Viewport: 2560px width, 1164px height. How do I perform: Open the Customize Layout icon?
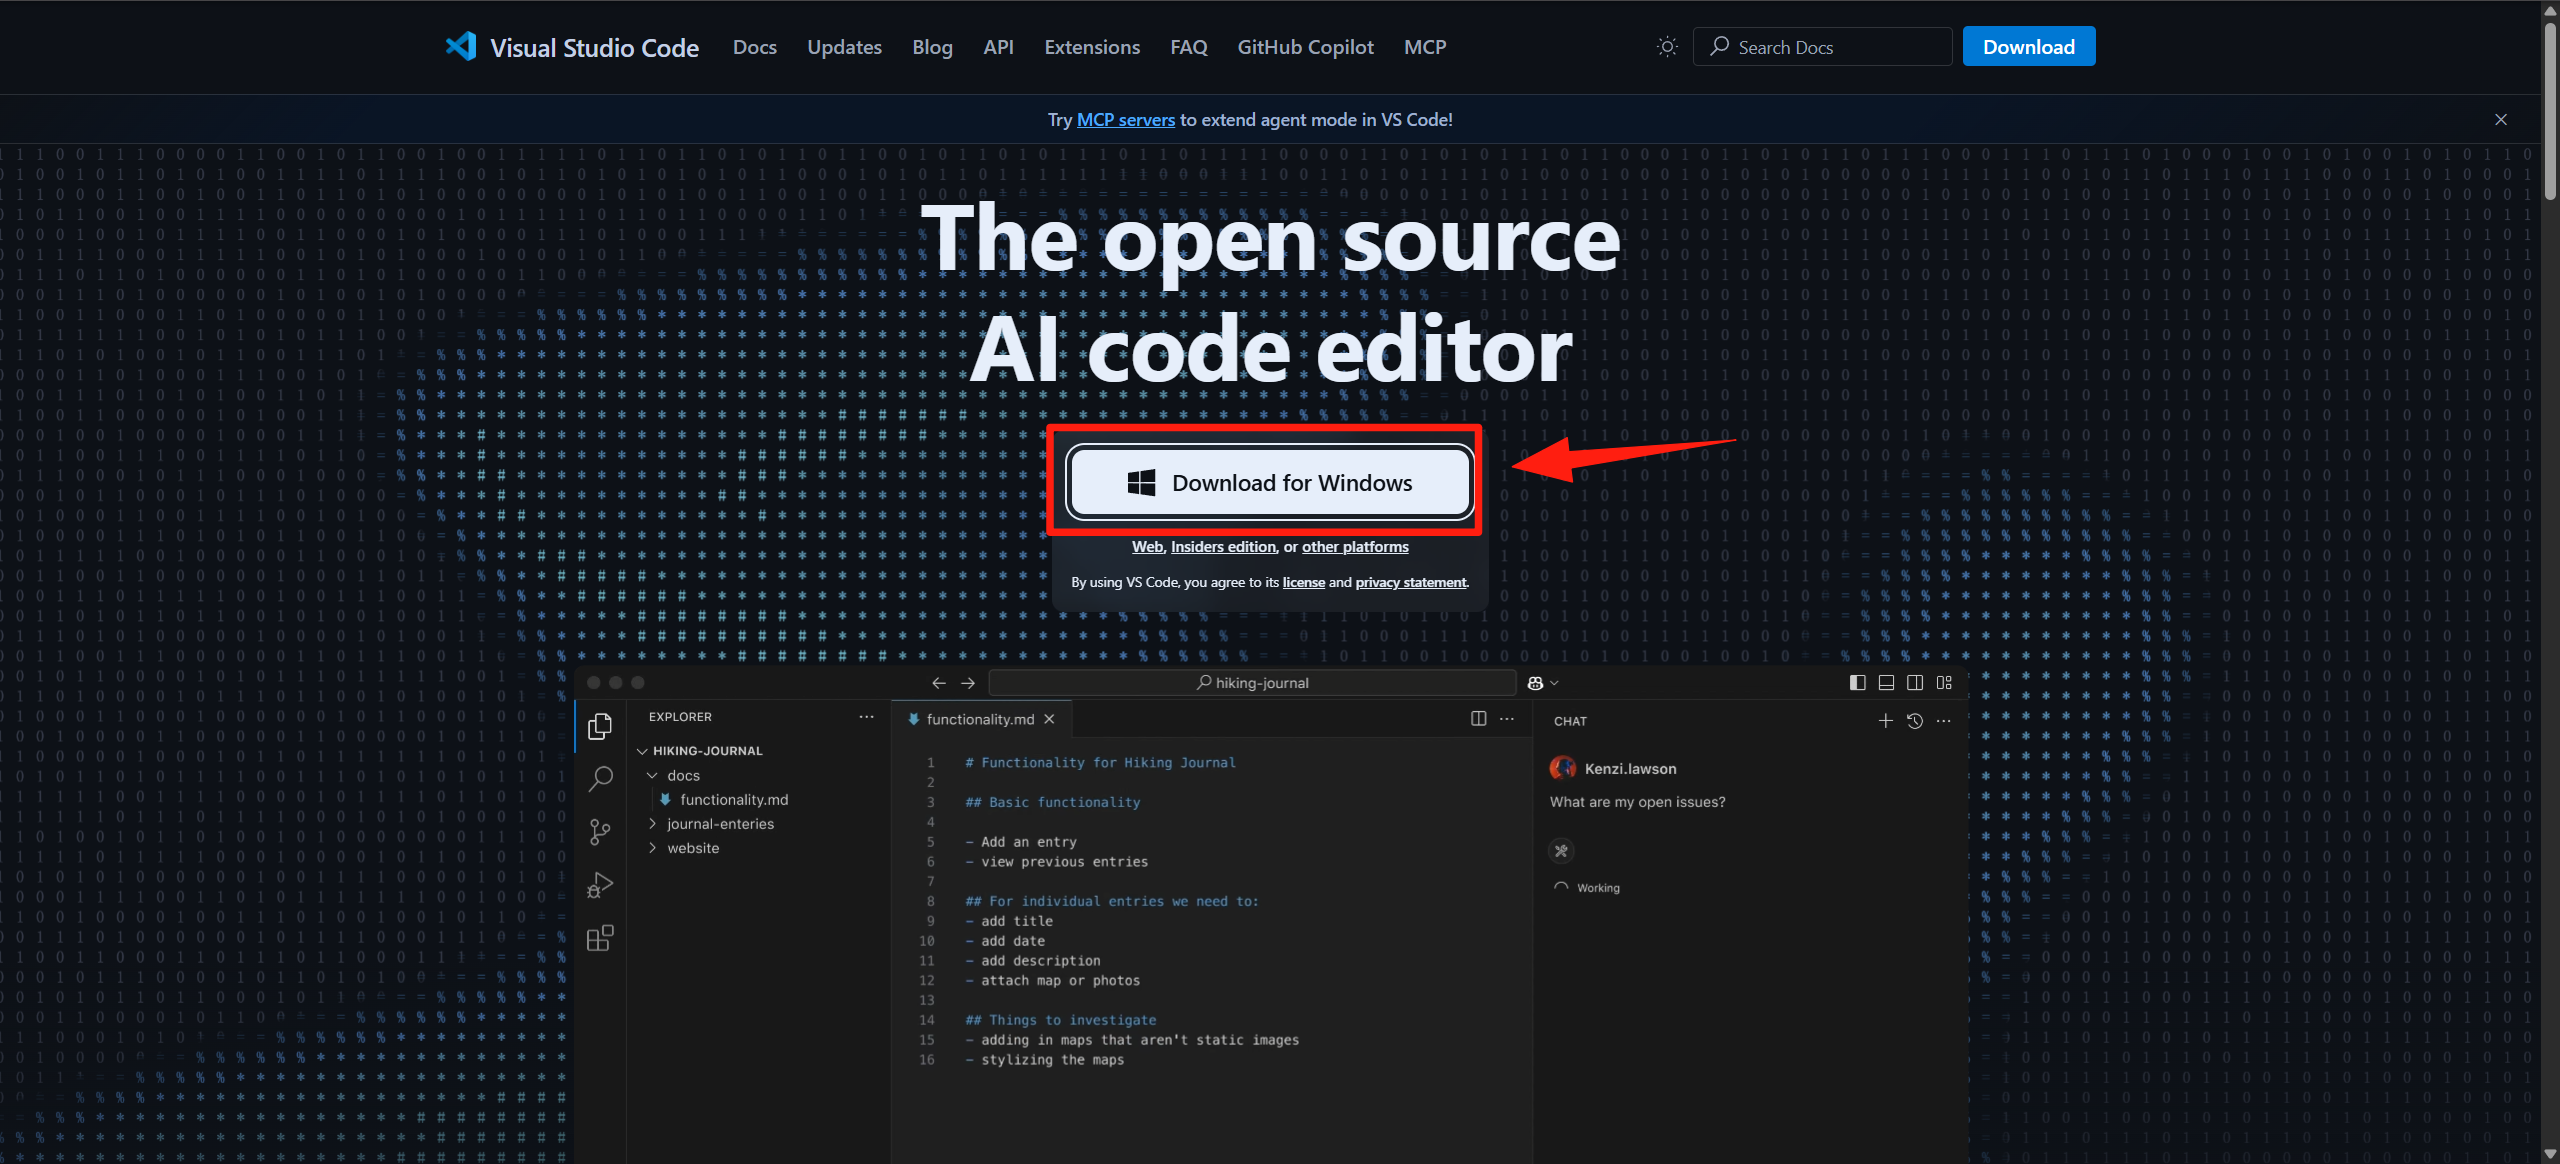pos(1945,682)
